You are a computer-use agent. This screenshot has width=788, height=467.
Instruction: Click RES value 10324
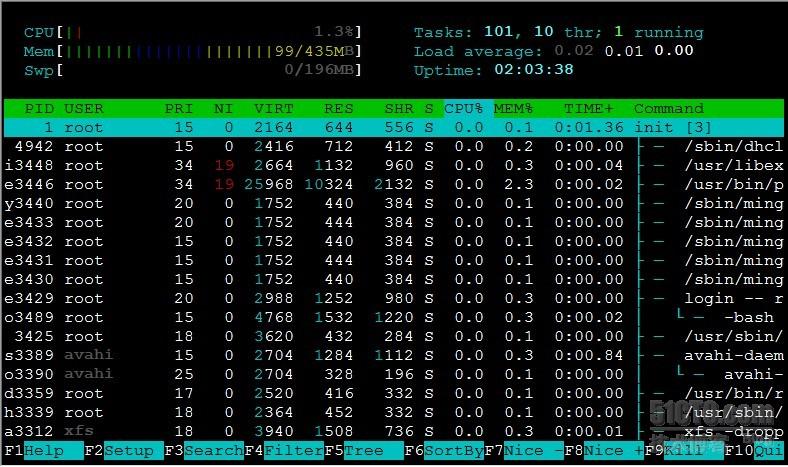coord(329,184)
